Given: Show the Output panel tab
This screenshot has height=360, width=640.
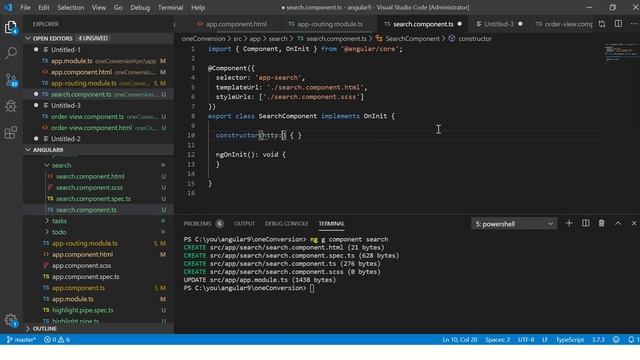Looking at the screenshot, I should (244, 224).
